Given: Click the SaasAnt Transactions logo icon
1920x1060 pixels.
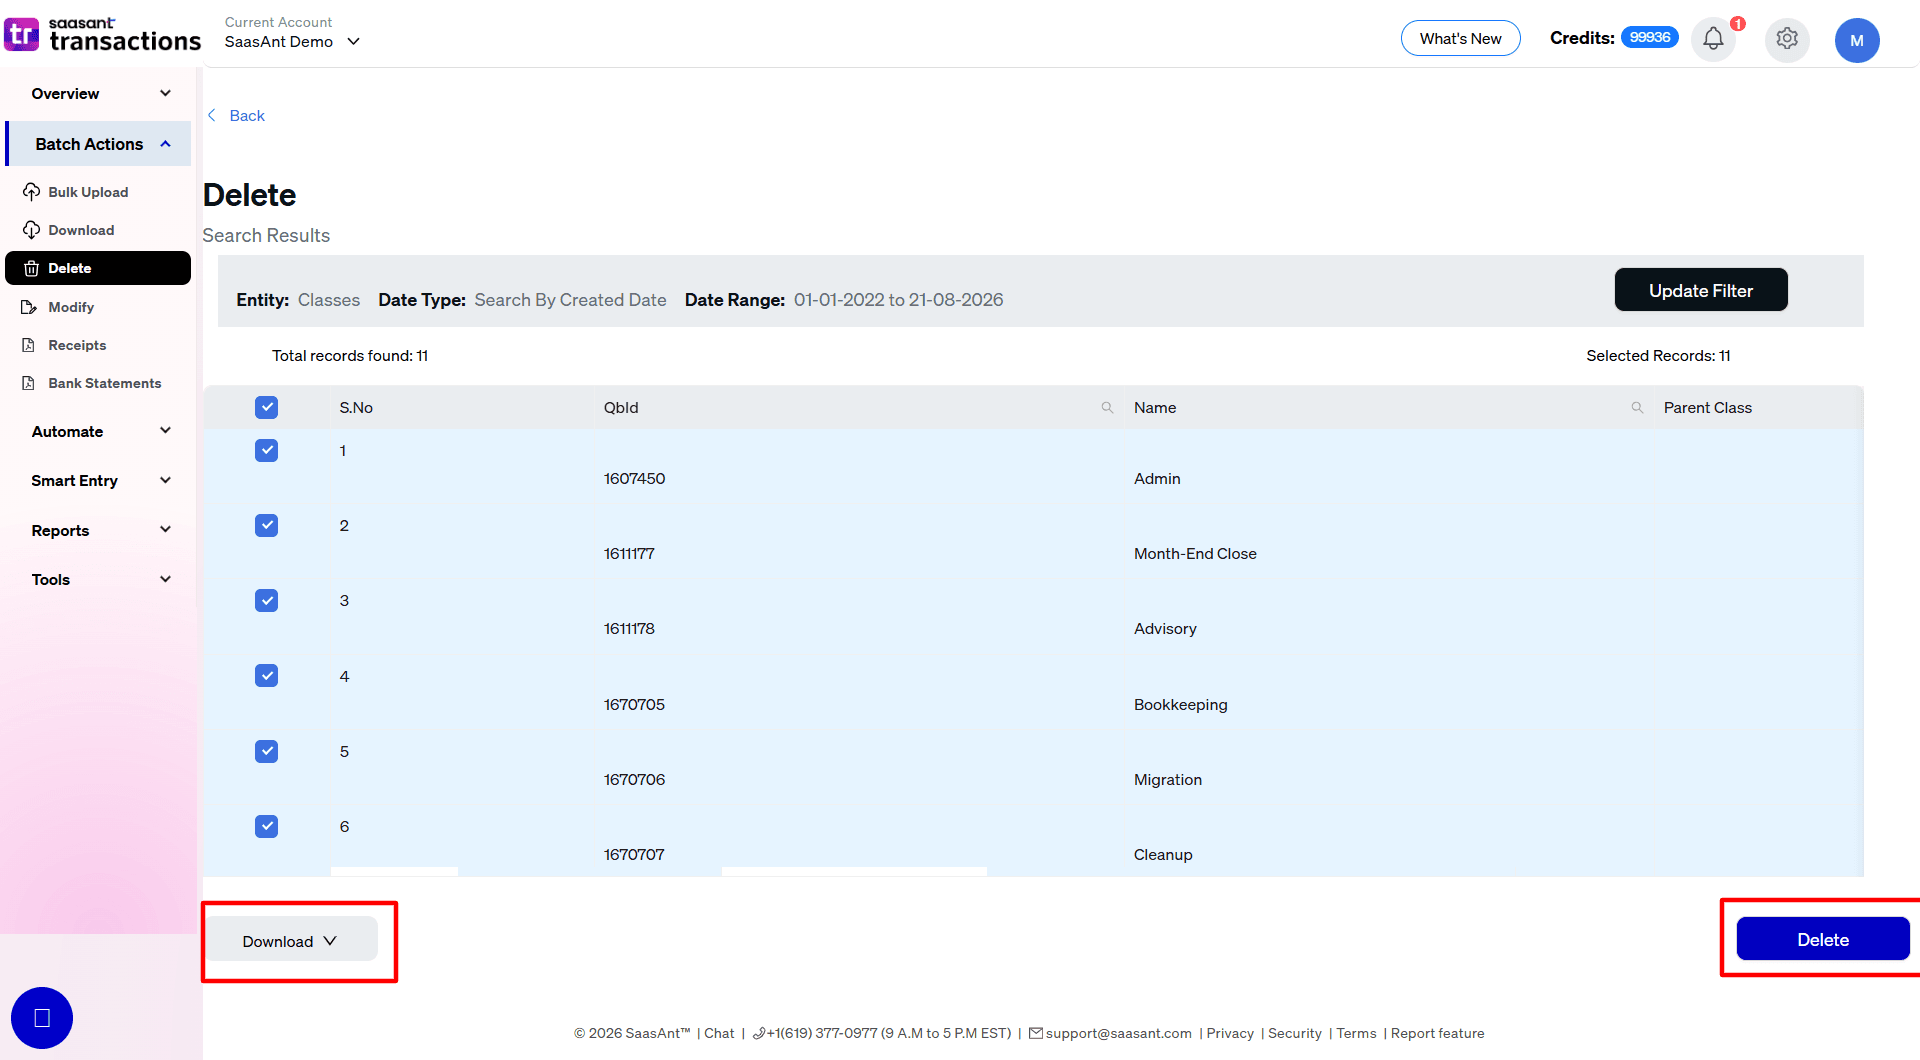Looking at the screenshot, I should [22, 35].
